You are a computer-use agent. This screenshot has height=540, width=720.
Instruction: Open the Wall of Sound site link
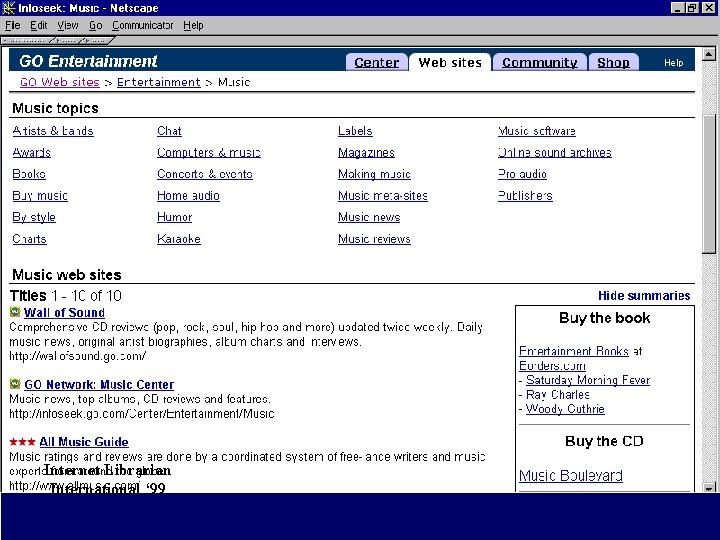(64, 313)
